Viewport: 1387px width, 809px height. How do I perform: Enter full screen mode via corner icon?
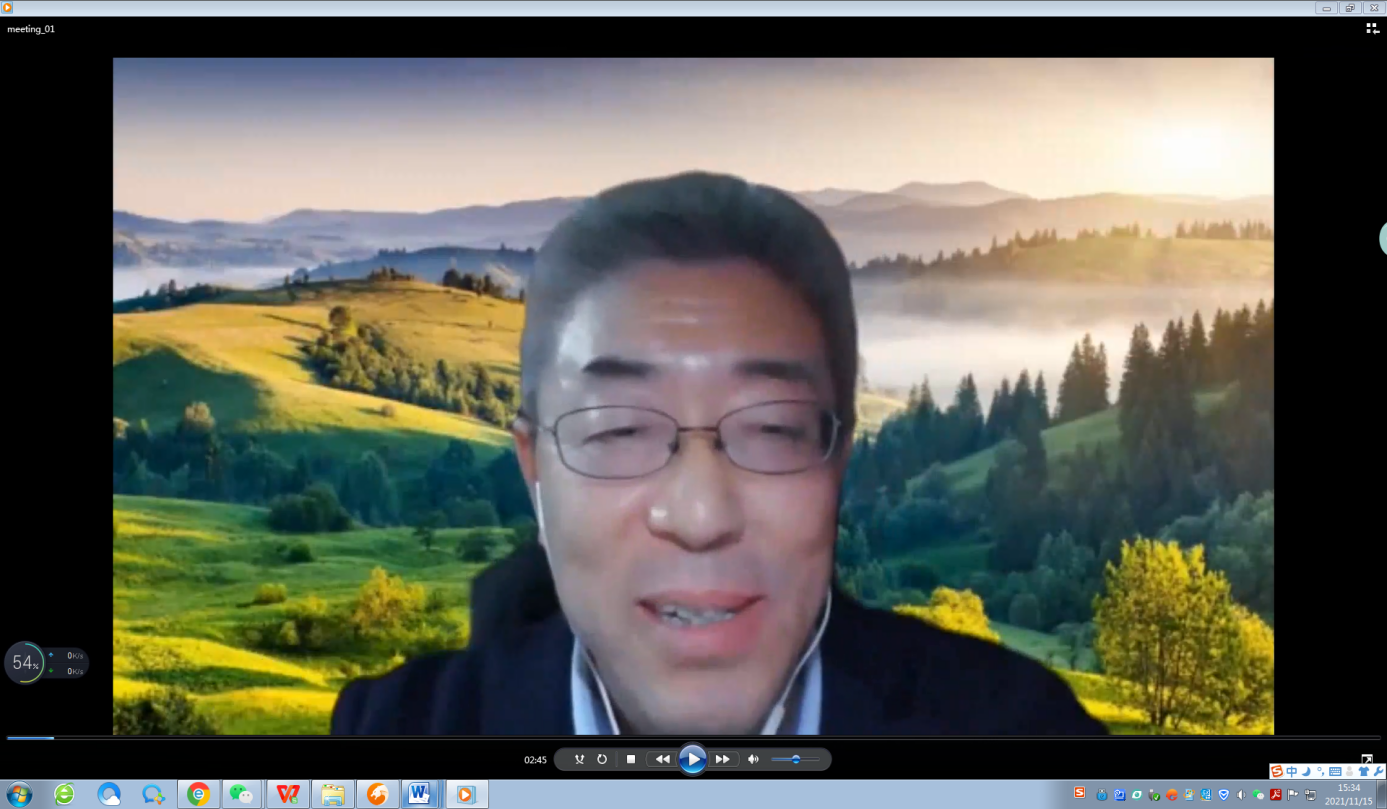[x=1367, y=760]
